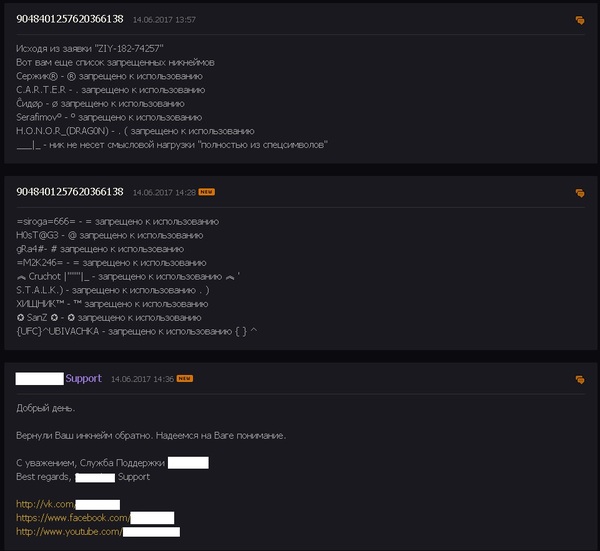Open author profile on the 13:57 post
The image size is (600, 551).
pyautogui.click(x=70, y=20)
